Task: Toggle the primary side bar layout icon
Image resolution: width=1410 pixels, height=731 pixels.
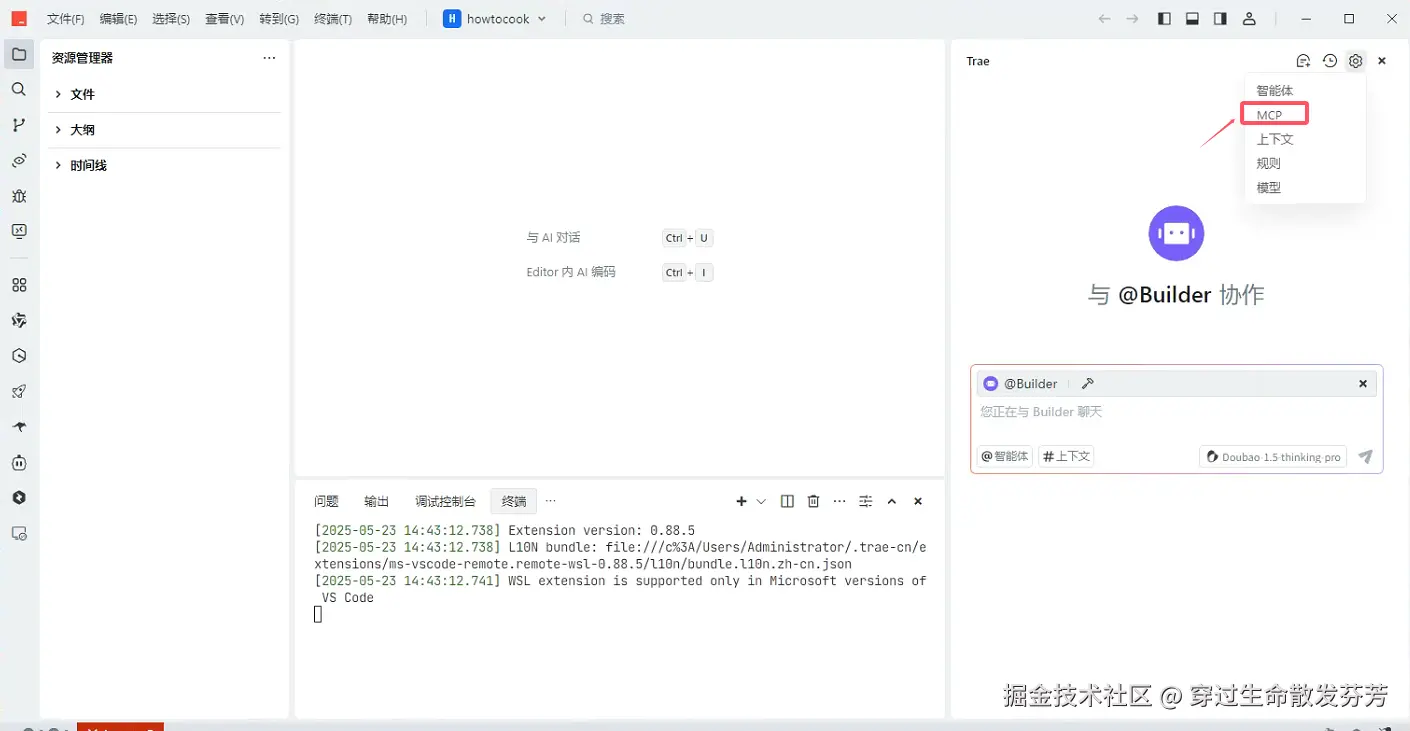Action: pyautogui.click(x=1164, y=19)
